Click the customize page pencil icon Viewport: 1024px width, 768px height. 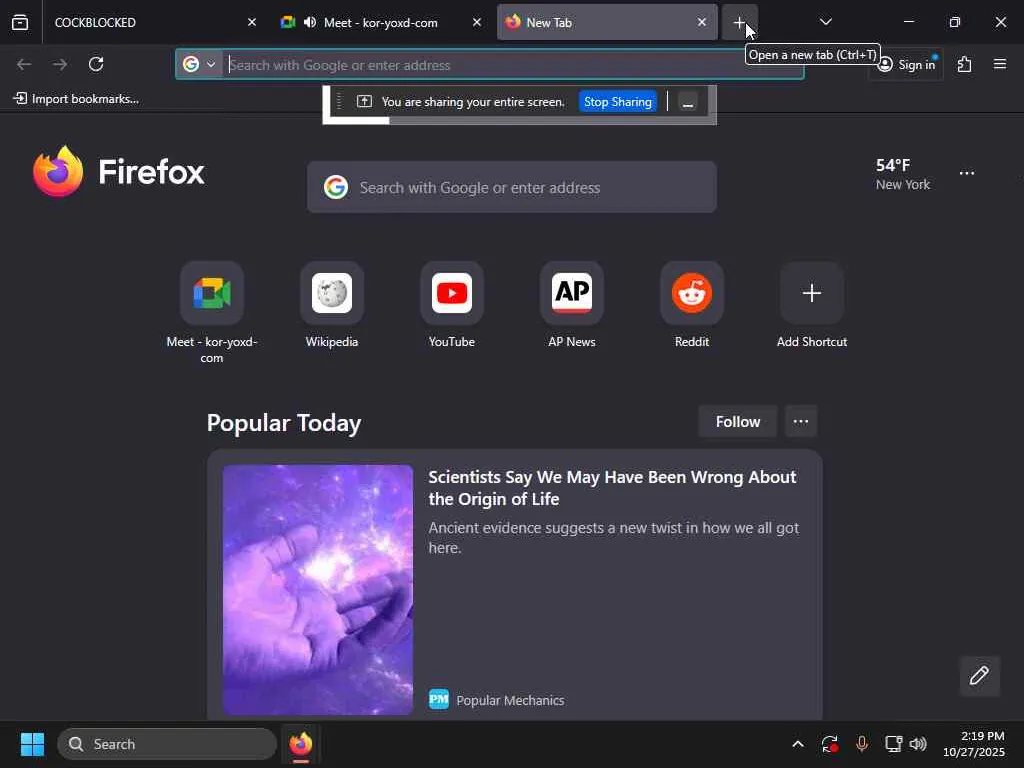pyautogui.click(x=979, y=676)
